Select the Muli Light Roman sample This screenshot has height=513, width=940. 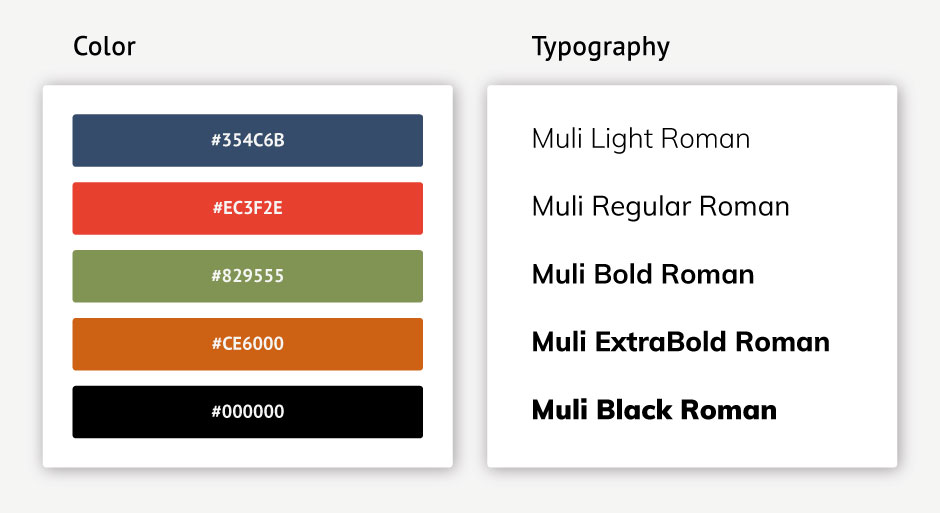click(641, 139)
